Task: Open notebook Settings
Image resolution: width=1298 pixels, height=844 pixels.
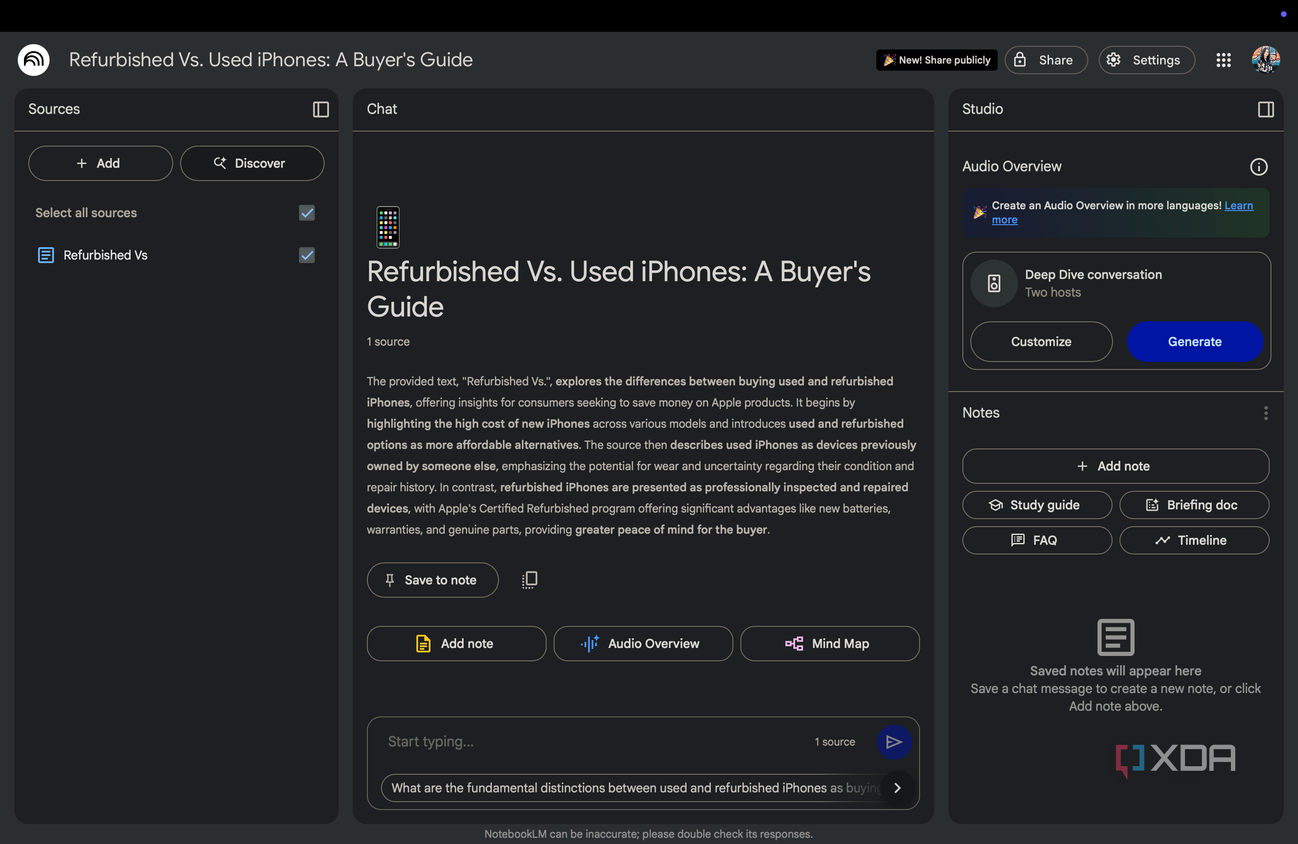Action: (1146, 60)
